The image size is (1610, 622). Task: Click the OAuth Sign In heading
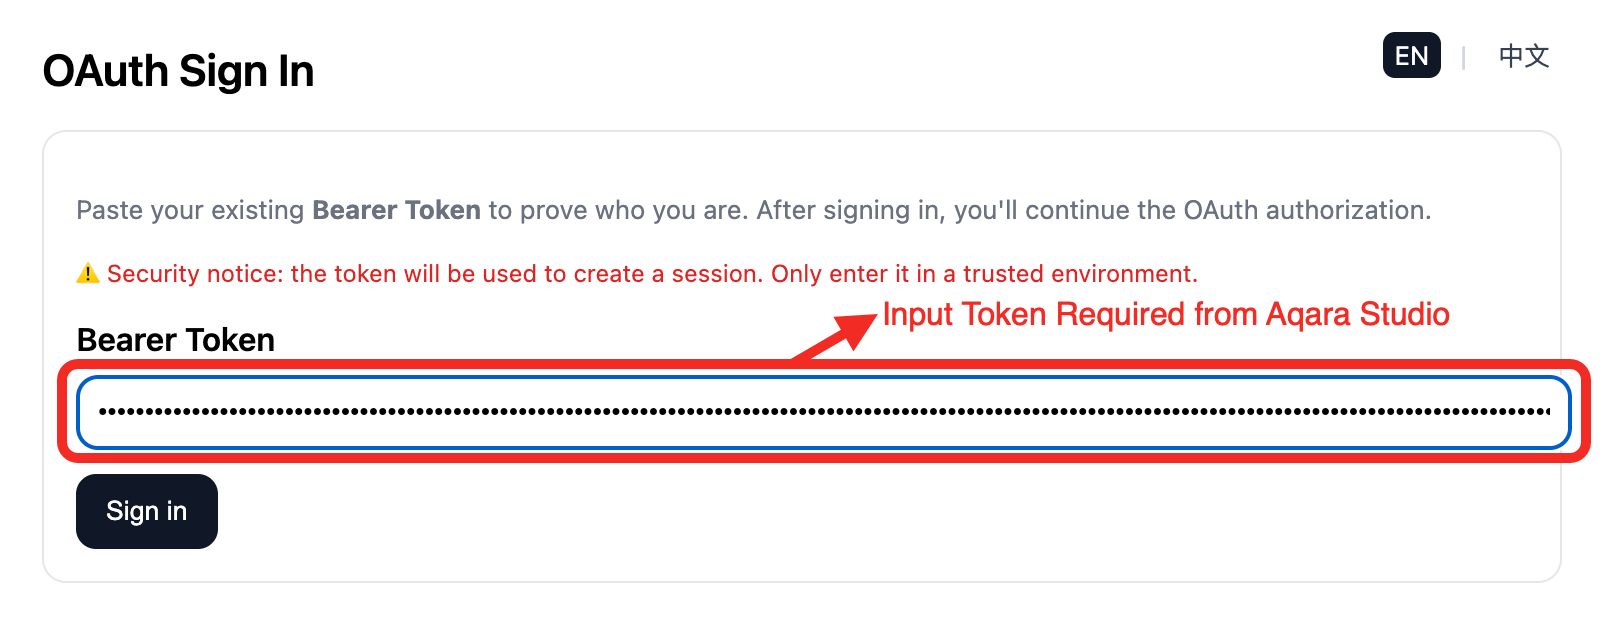(177, 70)
